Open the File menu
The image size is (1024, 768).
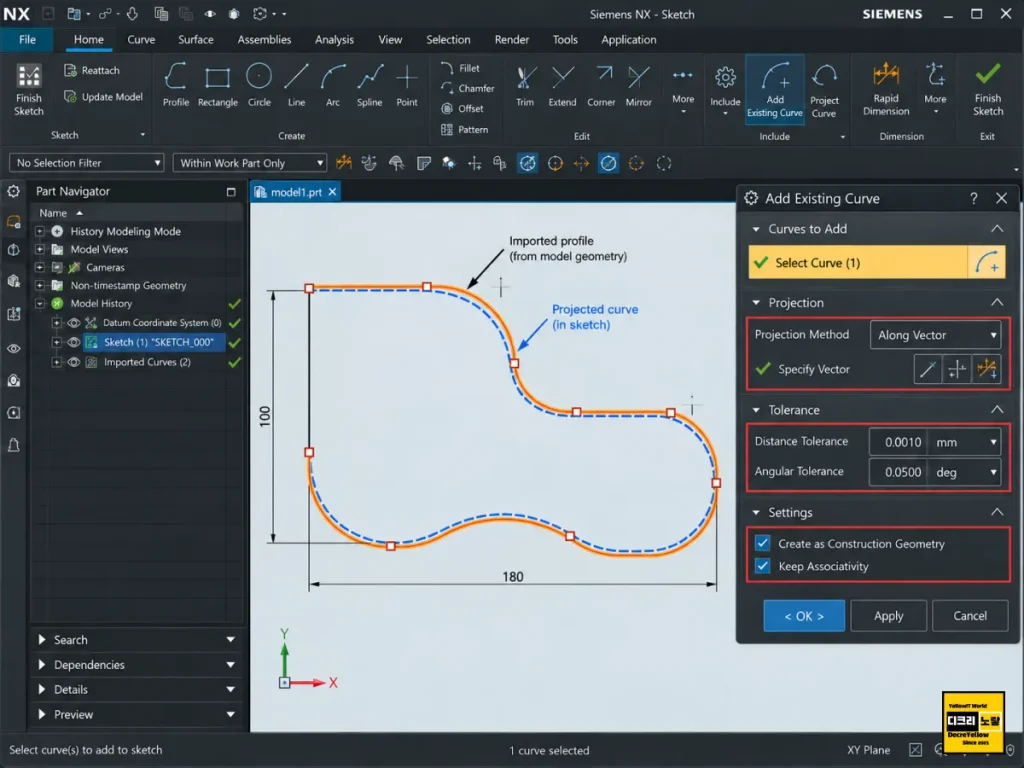27,39
